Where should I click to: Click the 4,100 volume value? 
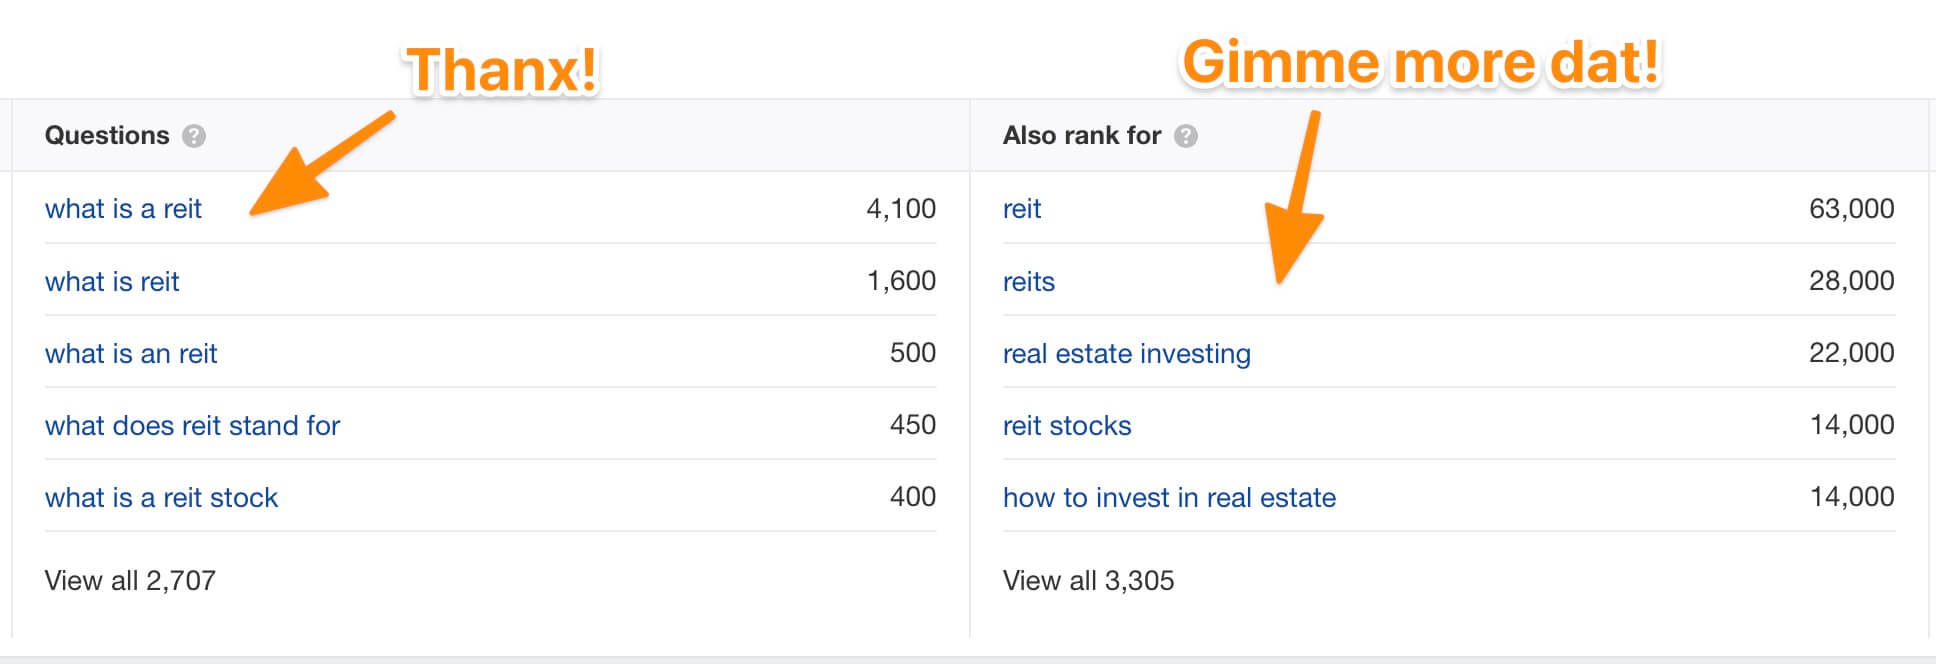point(900,209)
